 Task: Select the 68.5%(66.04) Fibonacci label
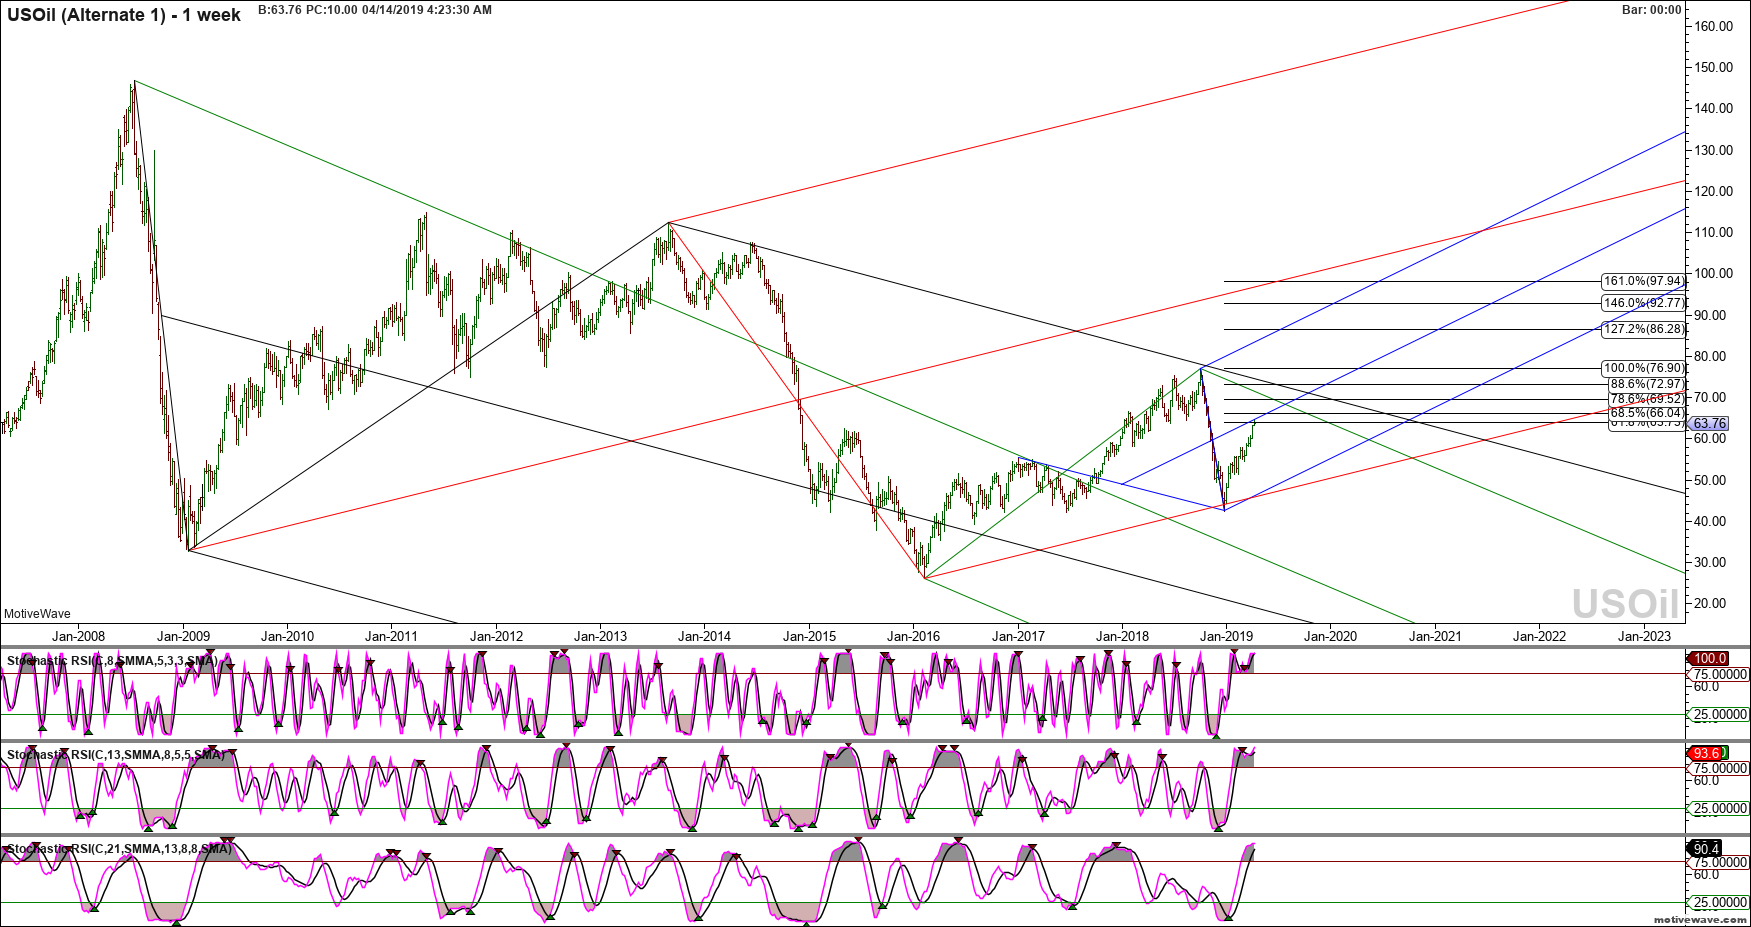click(1646, 413)
